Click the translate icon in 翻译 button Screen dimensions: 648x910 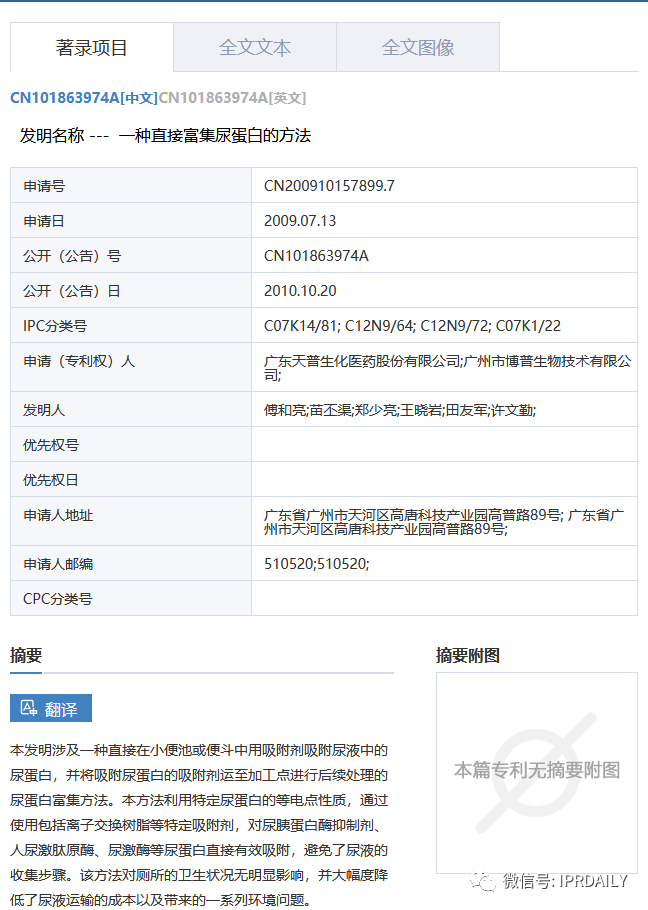pyautogui.click(x=29, y=708)
